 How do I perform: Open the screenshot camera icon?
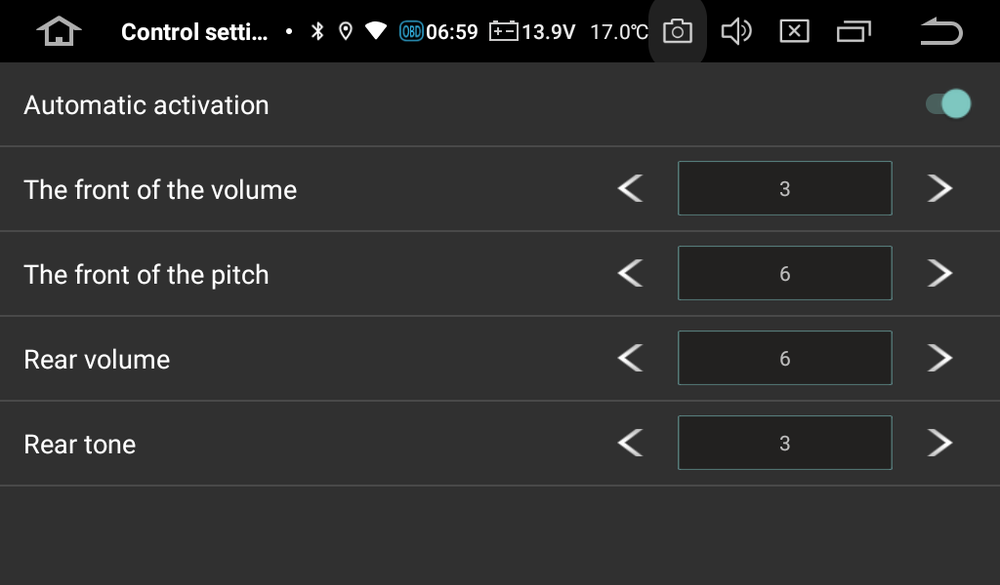[x=677, y=31]
